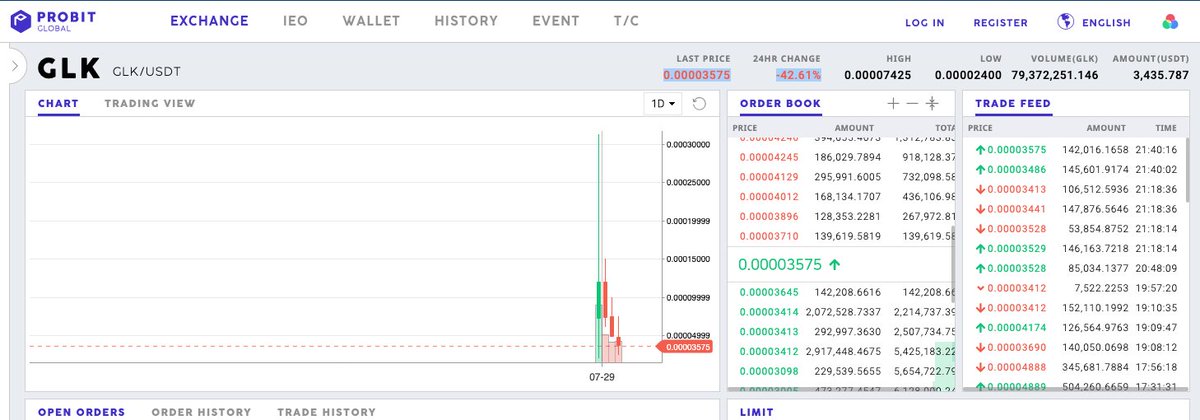
Task: Click the order book vertical scrollbar
Action: click(953, 265)
